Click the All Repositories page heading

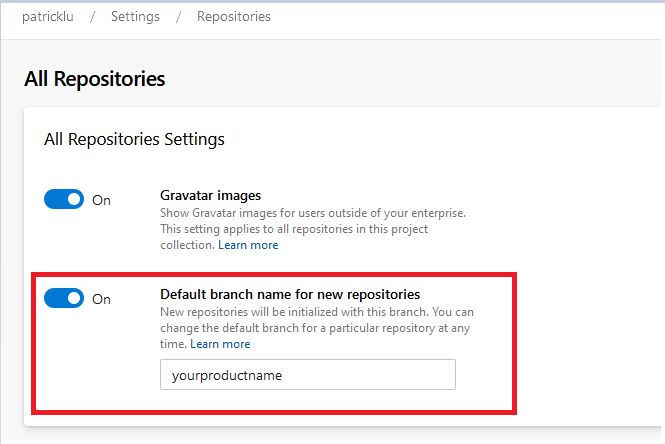(94, 78)
